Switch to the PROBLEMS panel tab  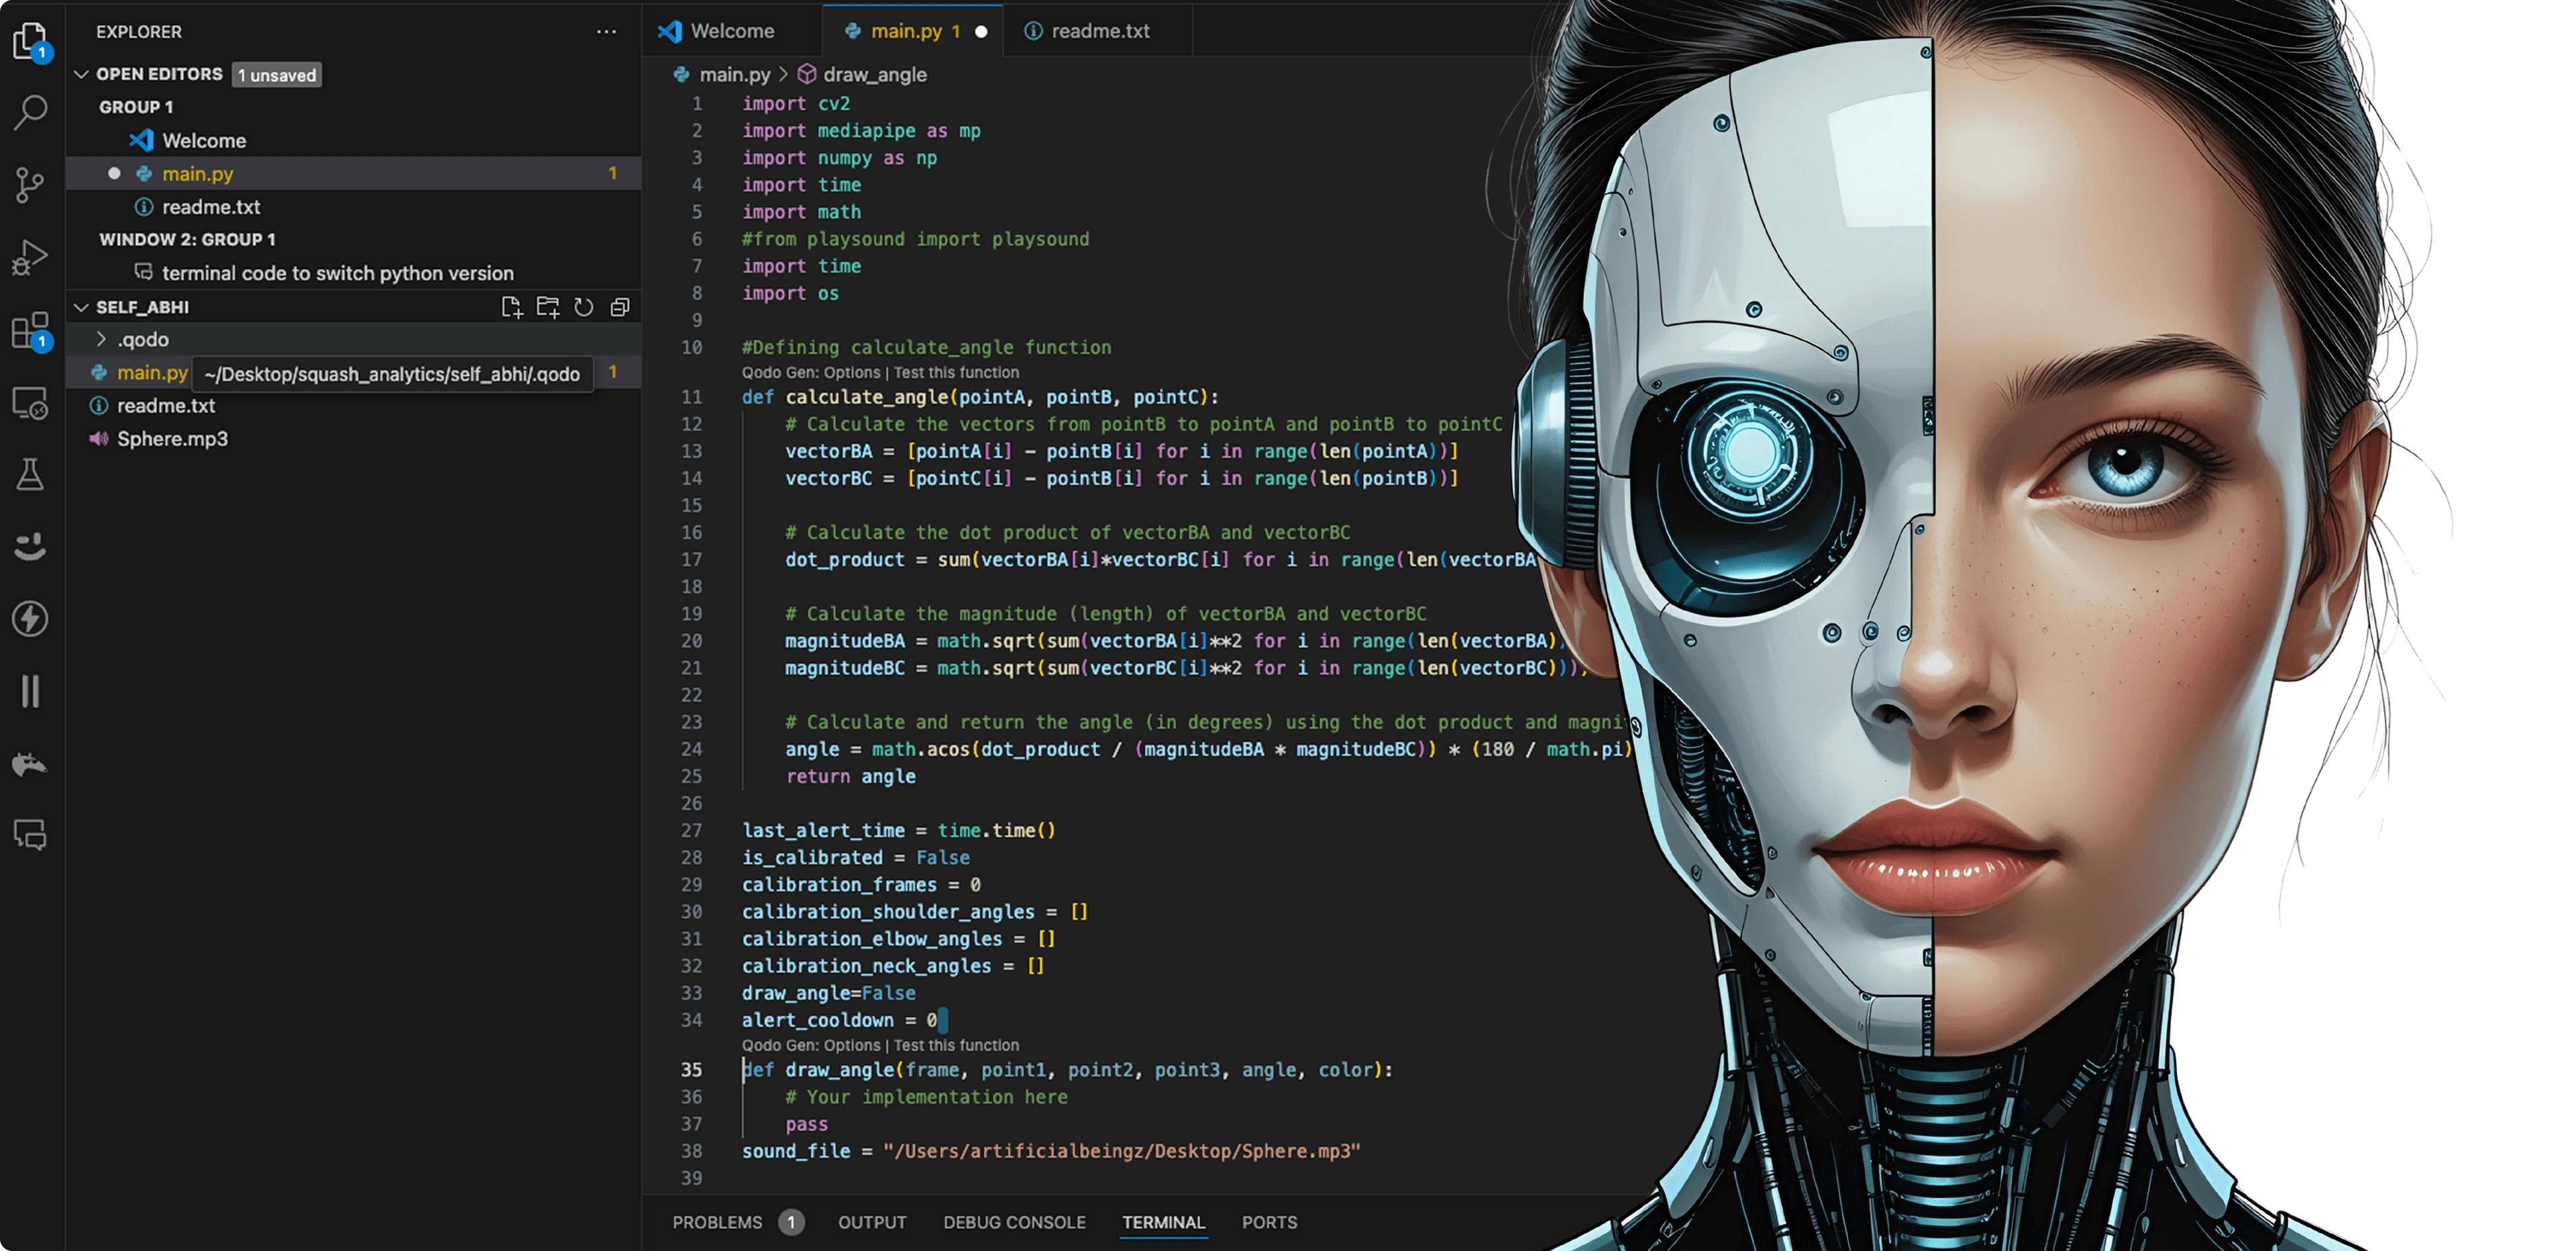pos(717,1222)
